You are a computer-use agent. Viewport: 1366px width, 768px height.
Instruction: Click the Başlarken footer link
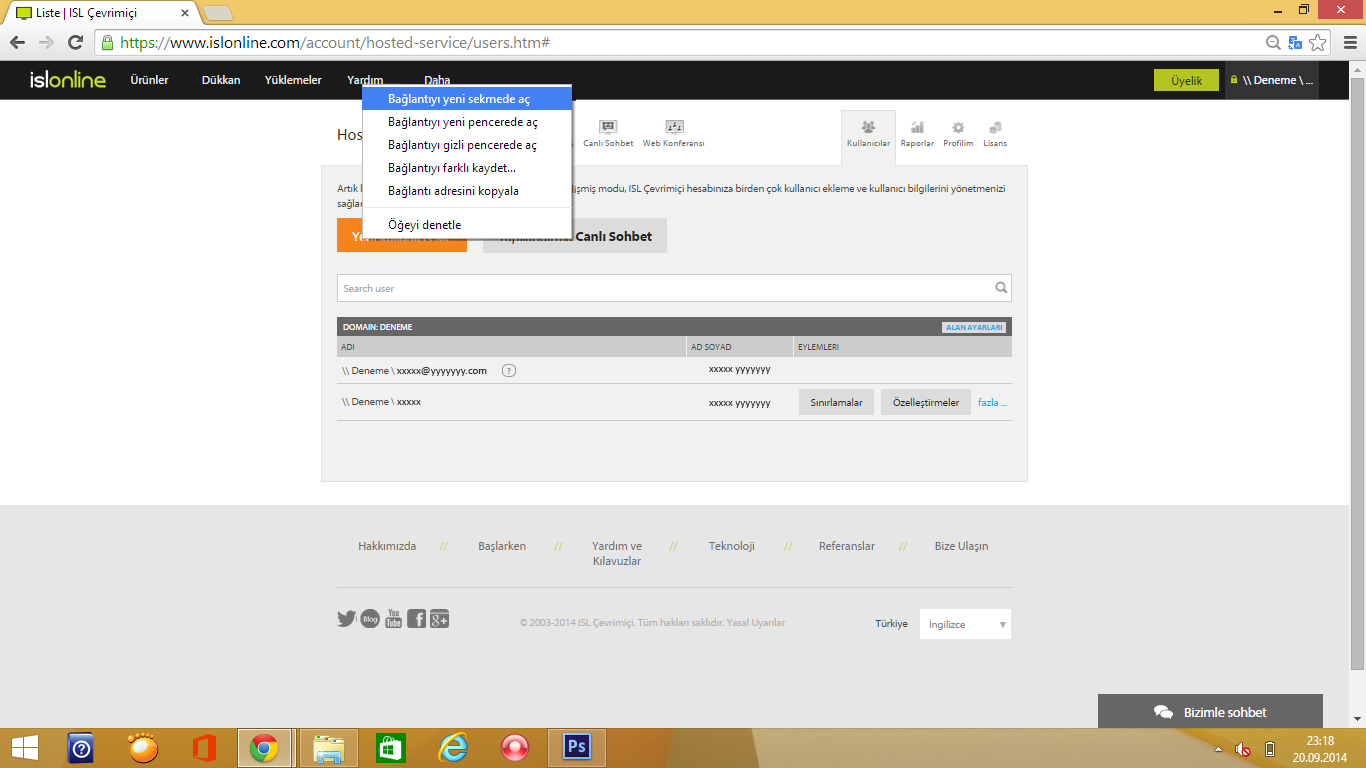502,546
